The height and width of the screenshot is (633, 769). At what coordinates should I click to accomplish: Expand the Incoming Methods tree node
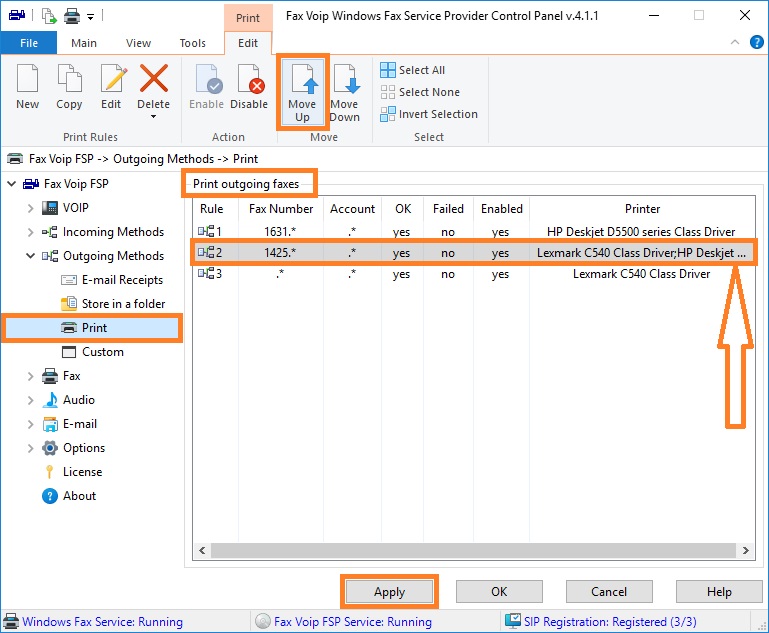30,232
